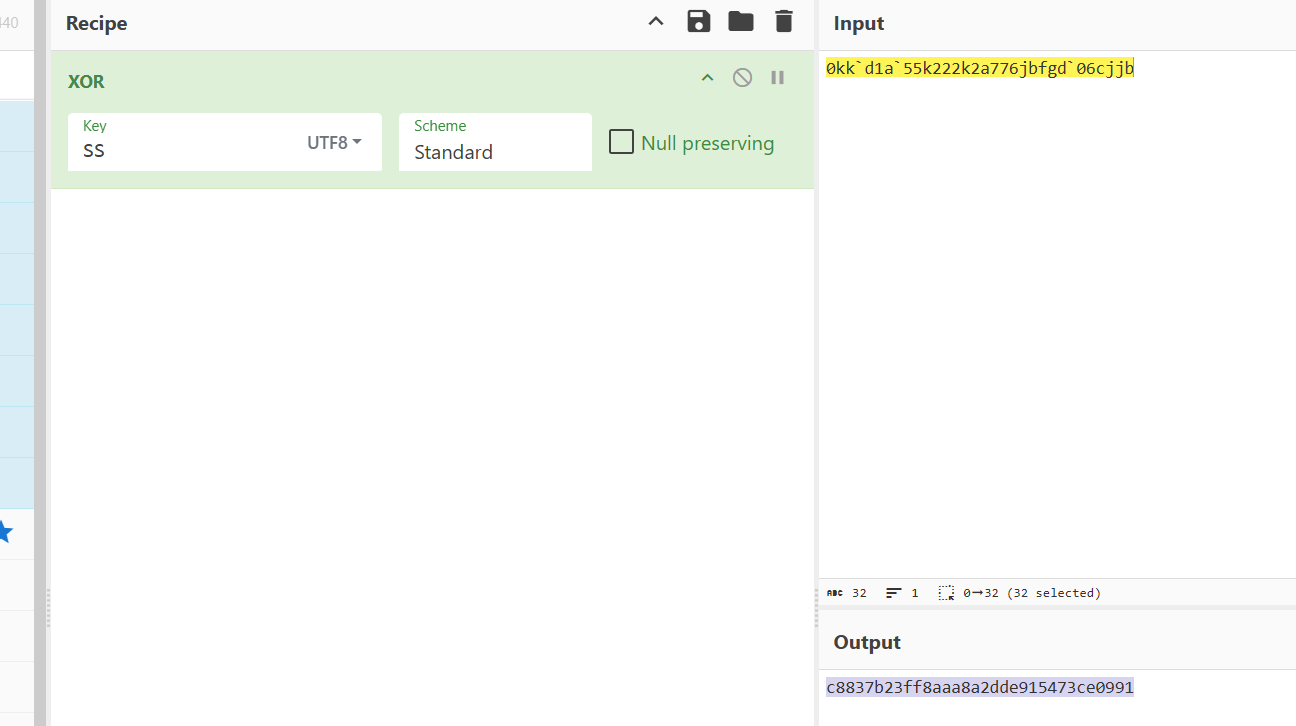Open the Load recipe folder icon
This screenshot has width=1296, height=726.
[x=741, y=22]
